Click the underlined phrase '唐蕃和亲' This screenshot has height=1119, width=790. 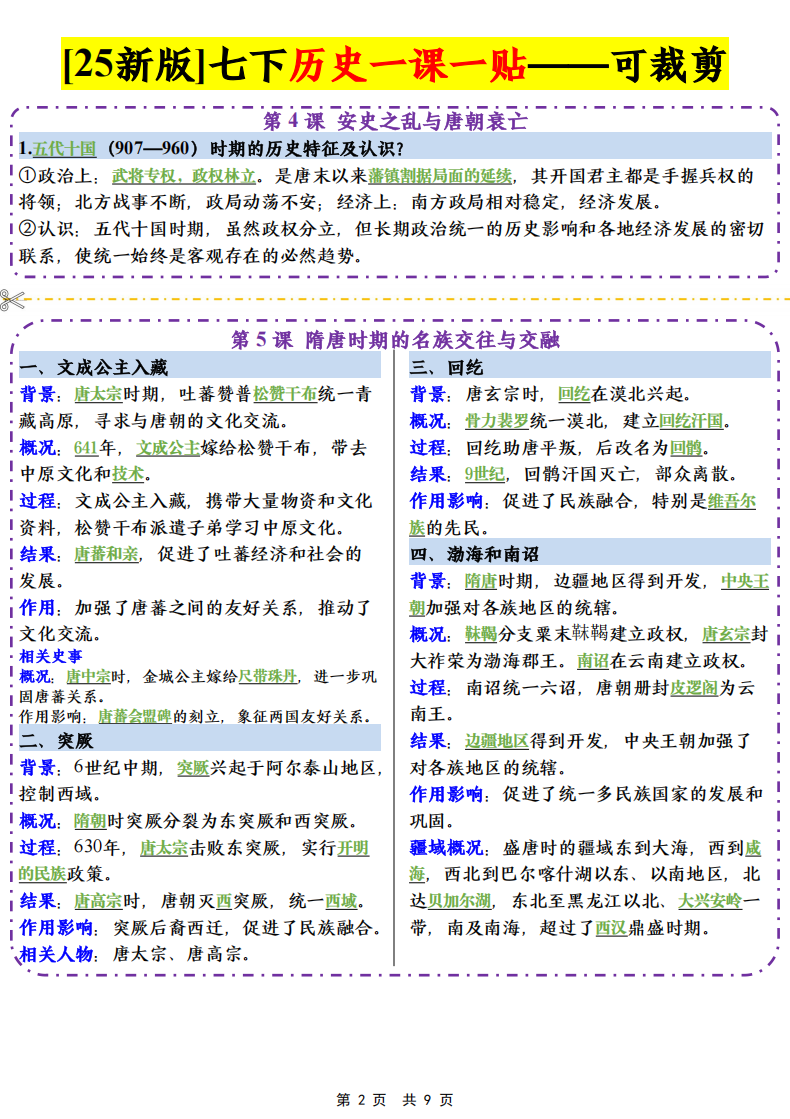click(x=106, y=554)
